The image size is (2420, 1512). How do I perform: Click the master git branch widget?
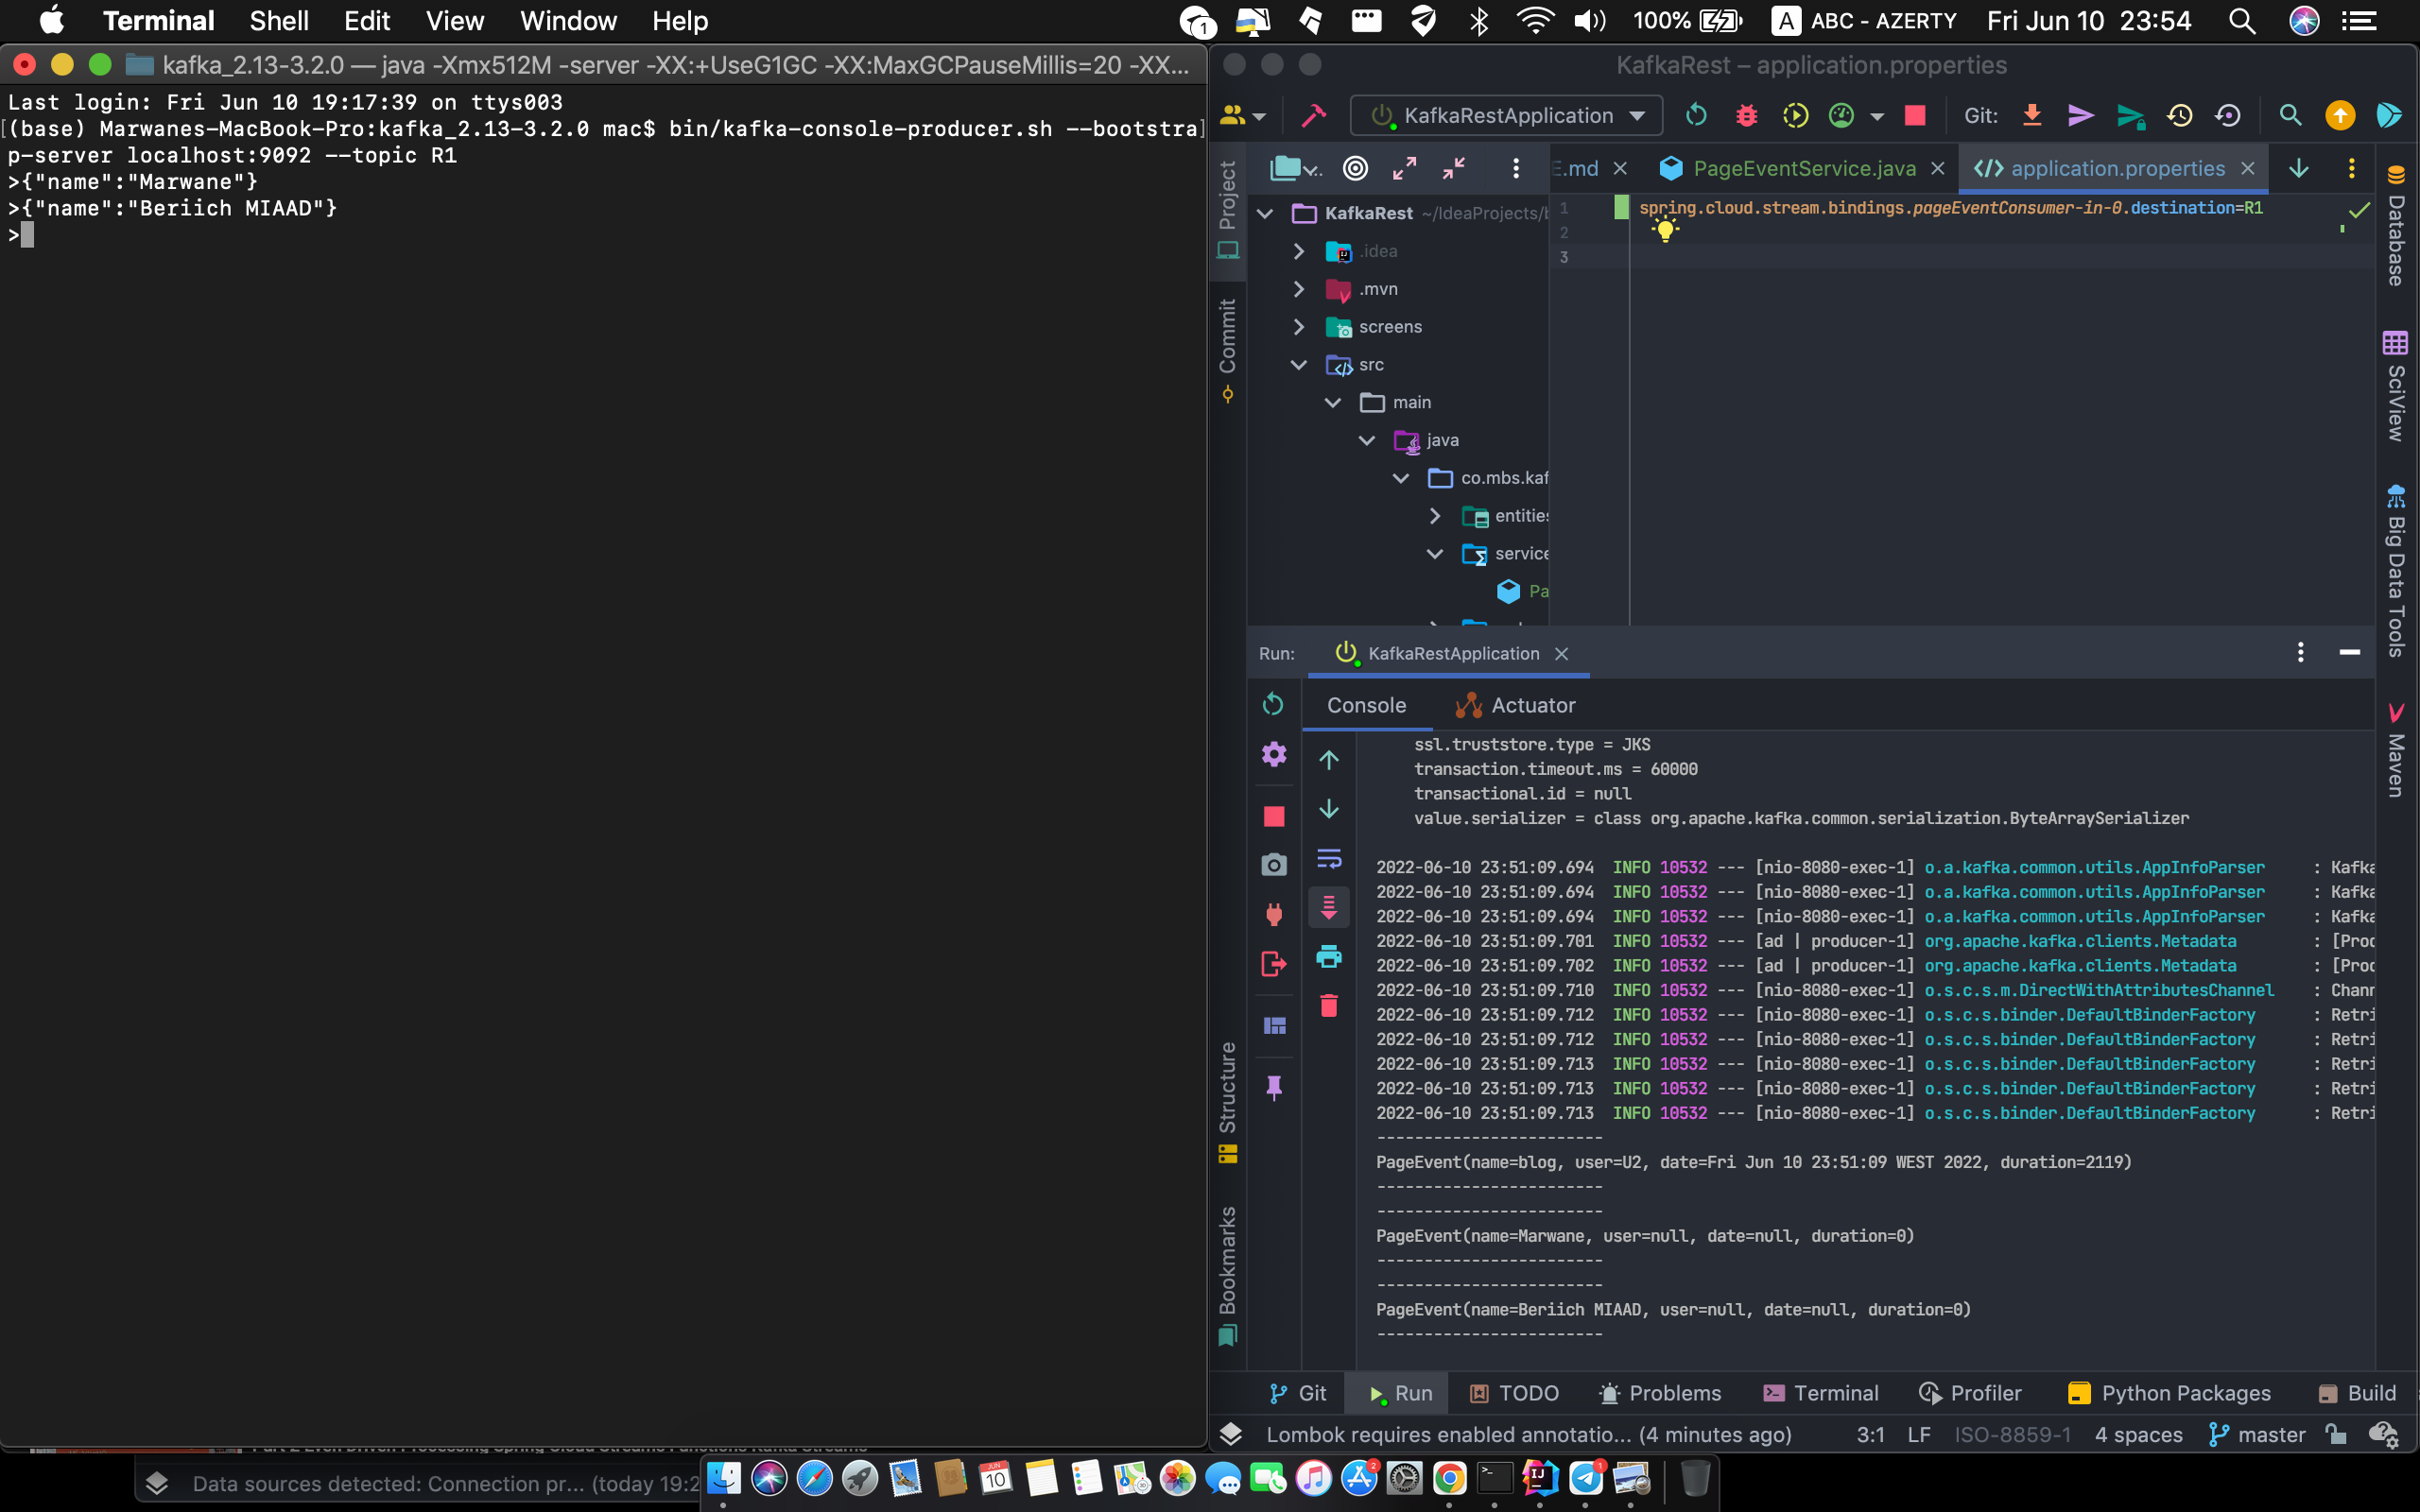[x=2257, y=1435]
